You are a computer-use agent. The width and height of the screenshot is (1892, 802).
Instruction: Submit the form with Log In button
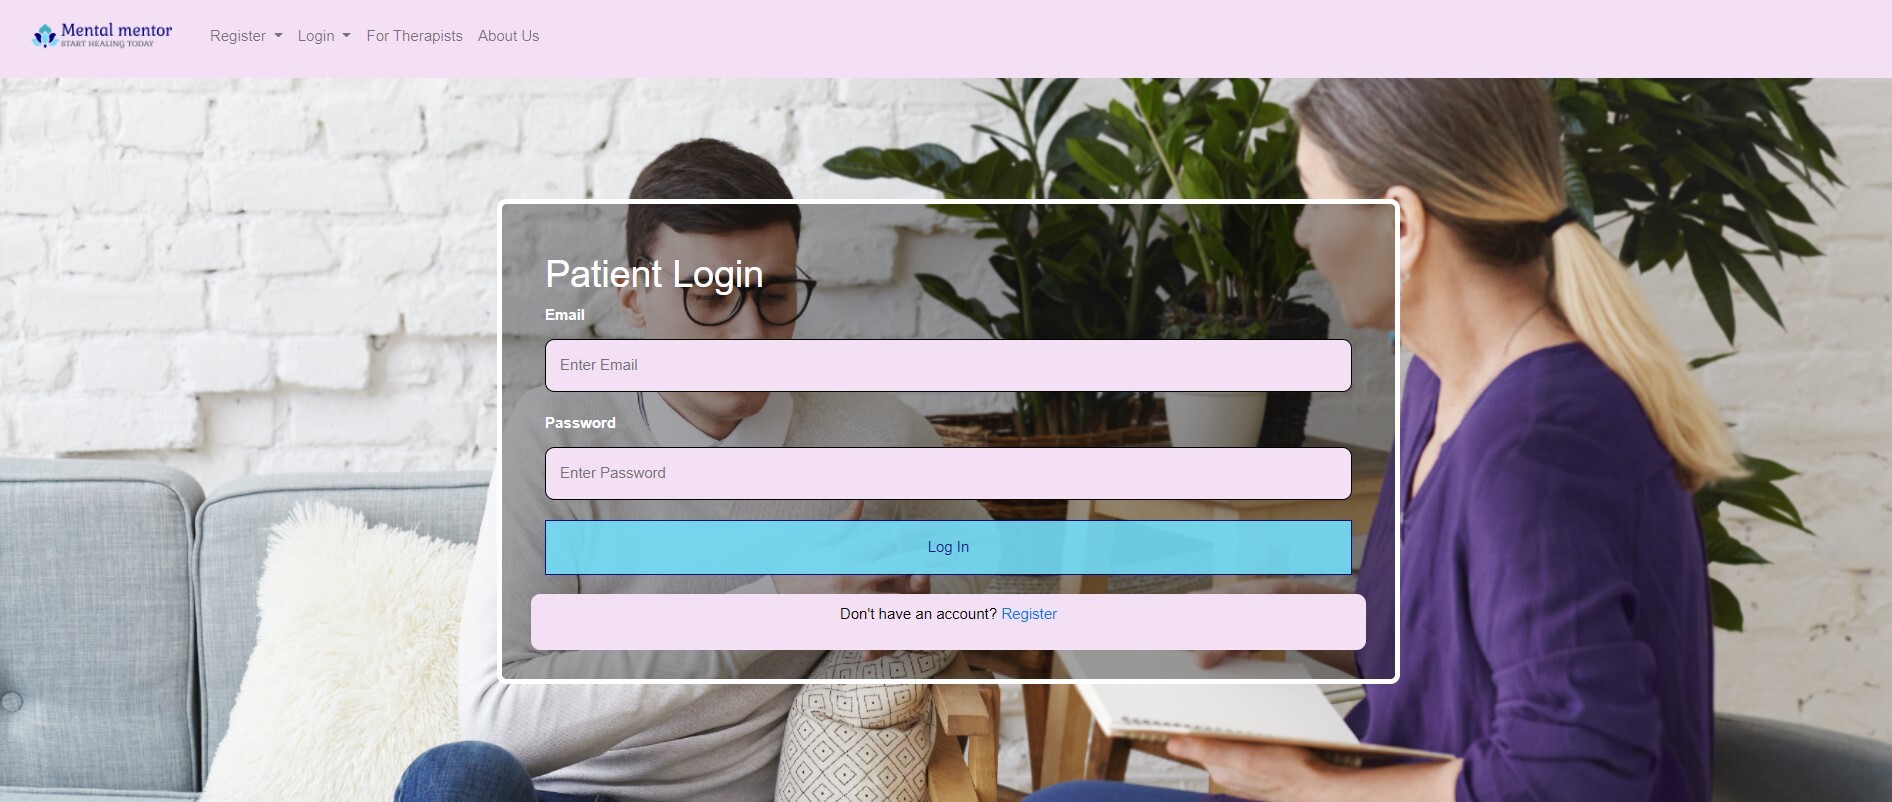948,547
